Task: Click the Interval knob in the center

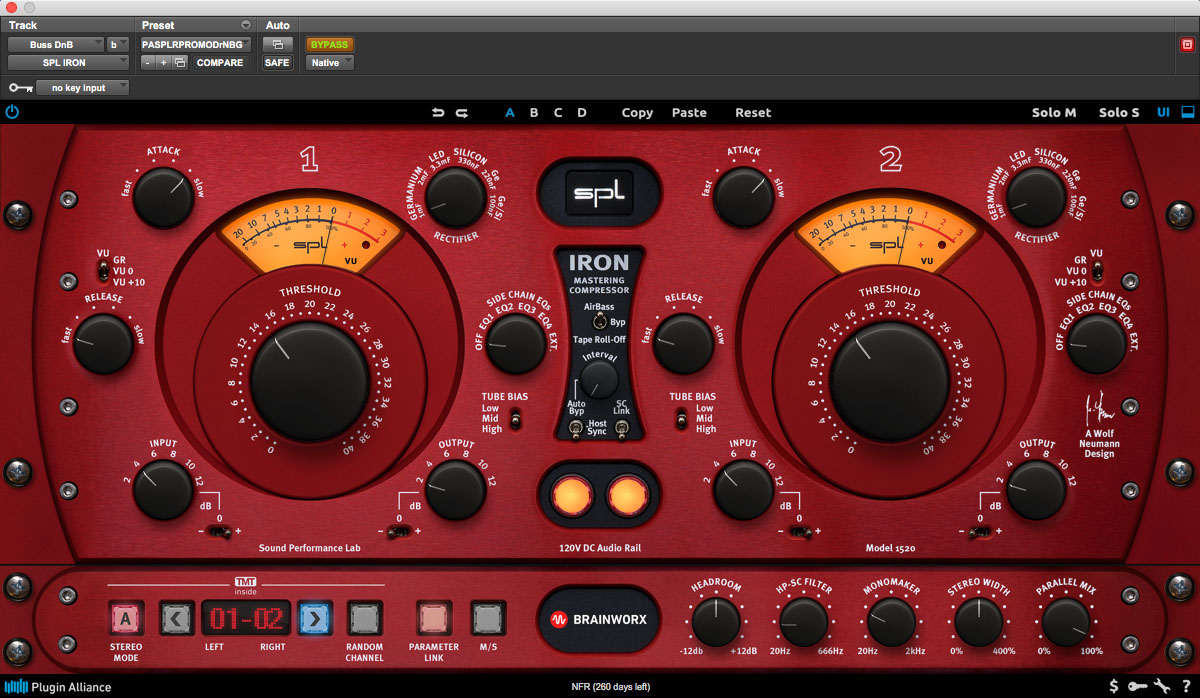Action: 599,380
